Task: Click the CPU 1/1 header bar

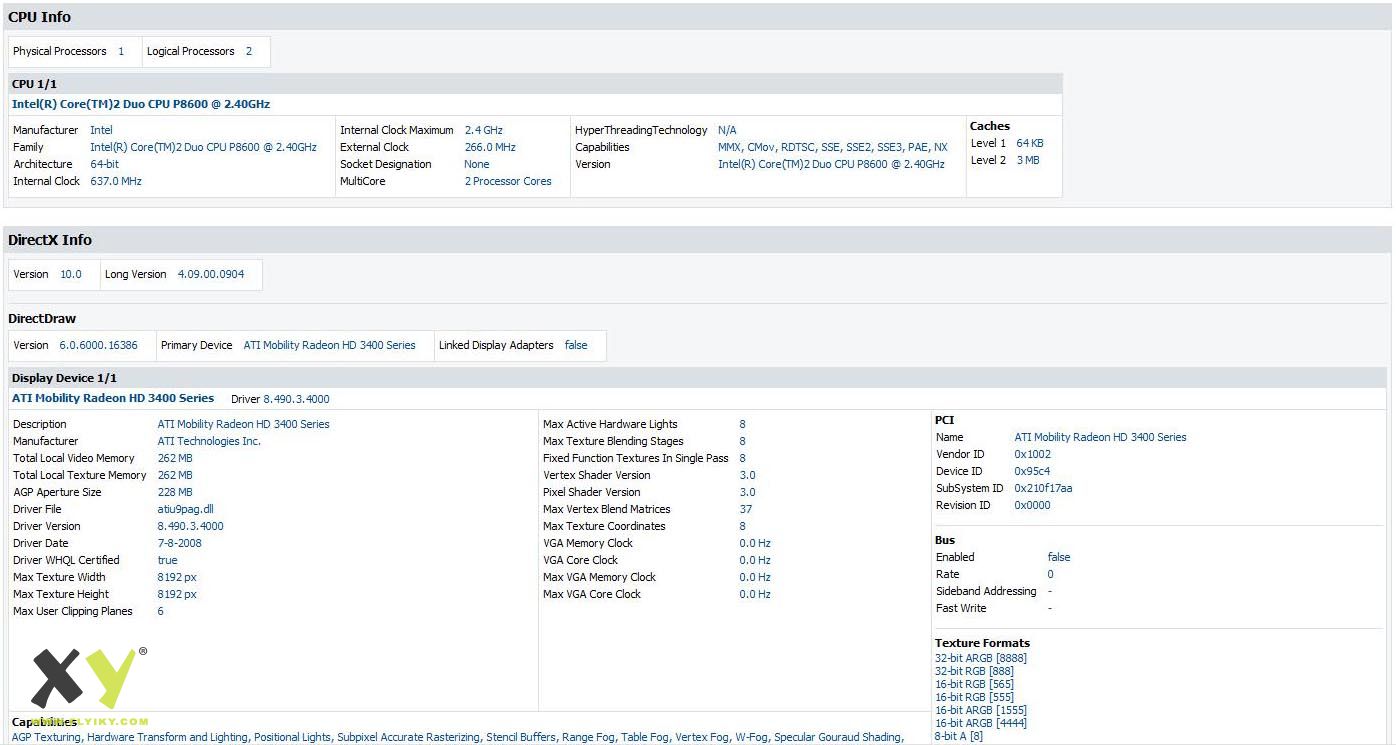Action: (x=535, y=84)
